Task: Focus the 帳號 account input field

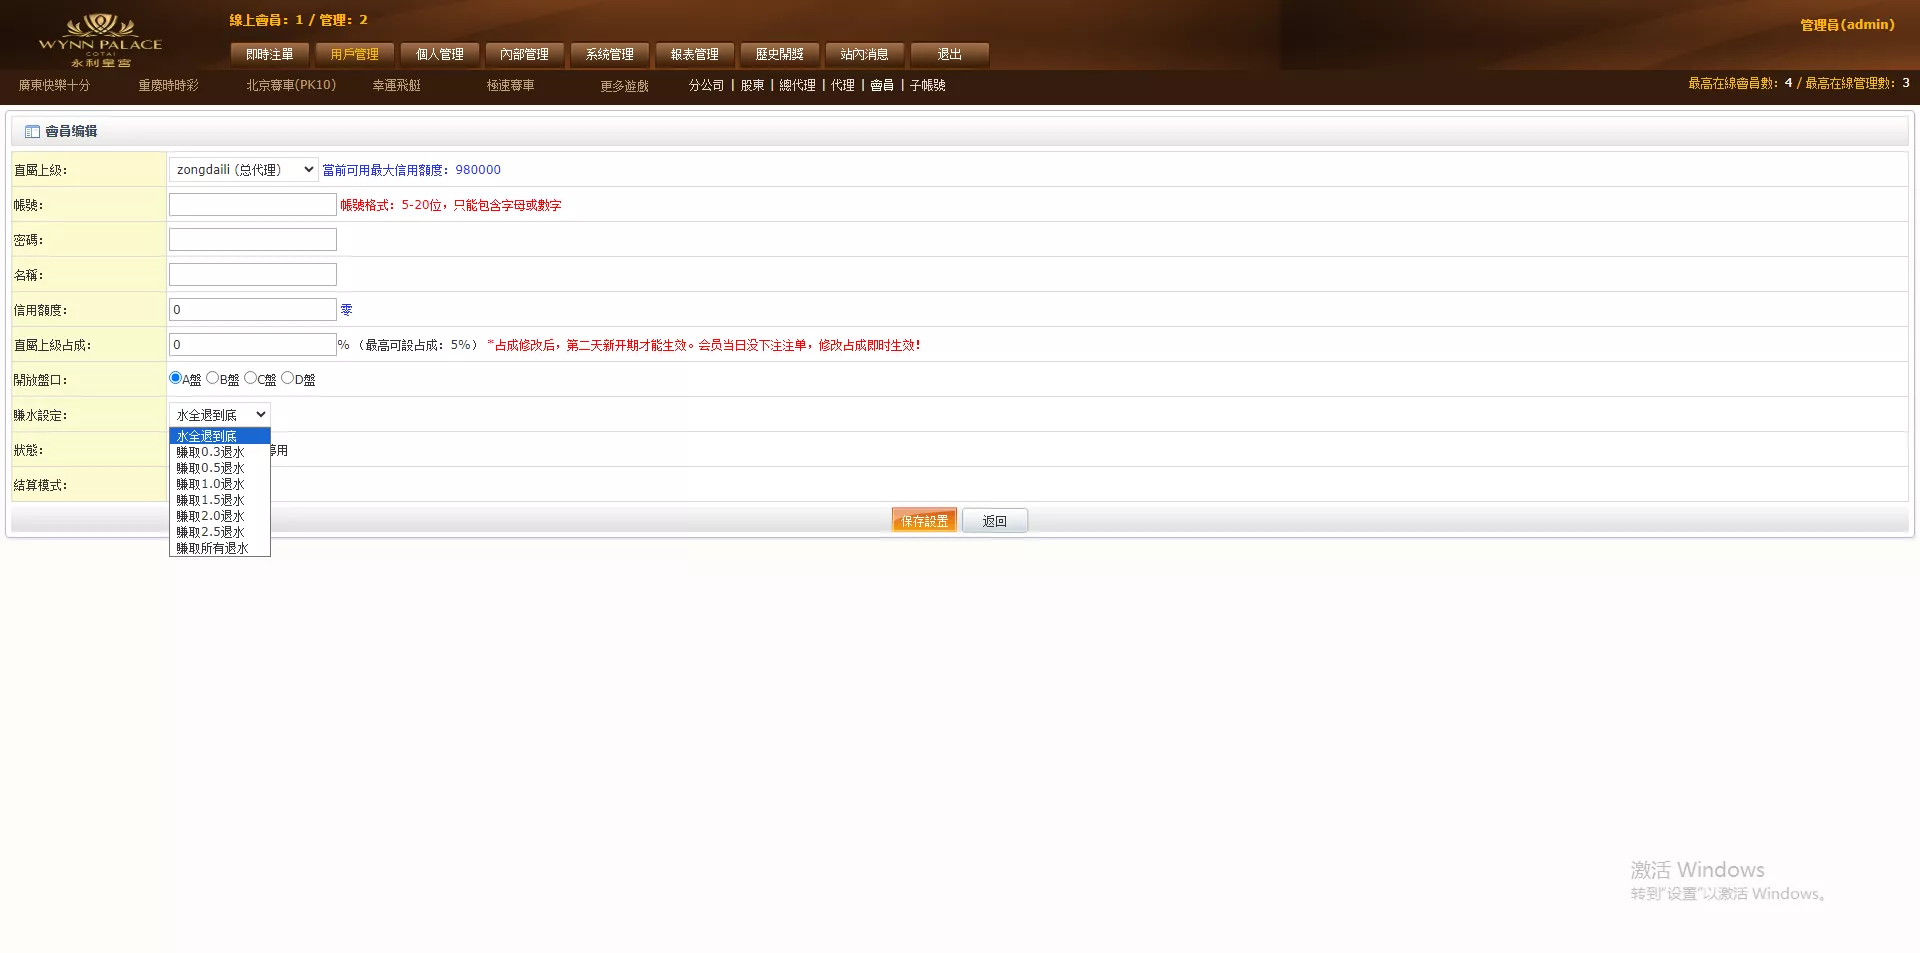Action: (253, 205)
